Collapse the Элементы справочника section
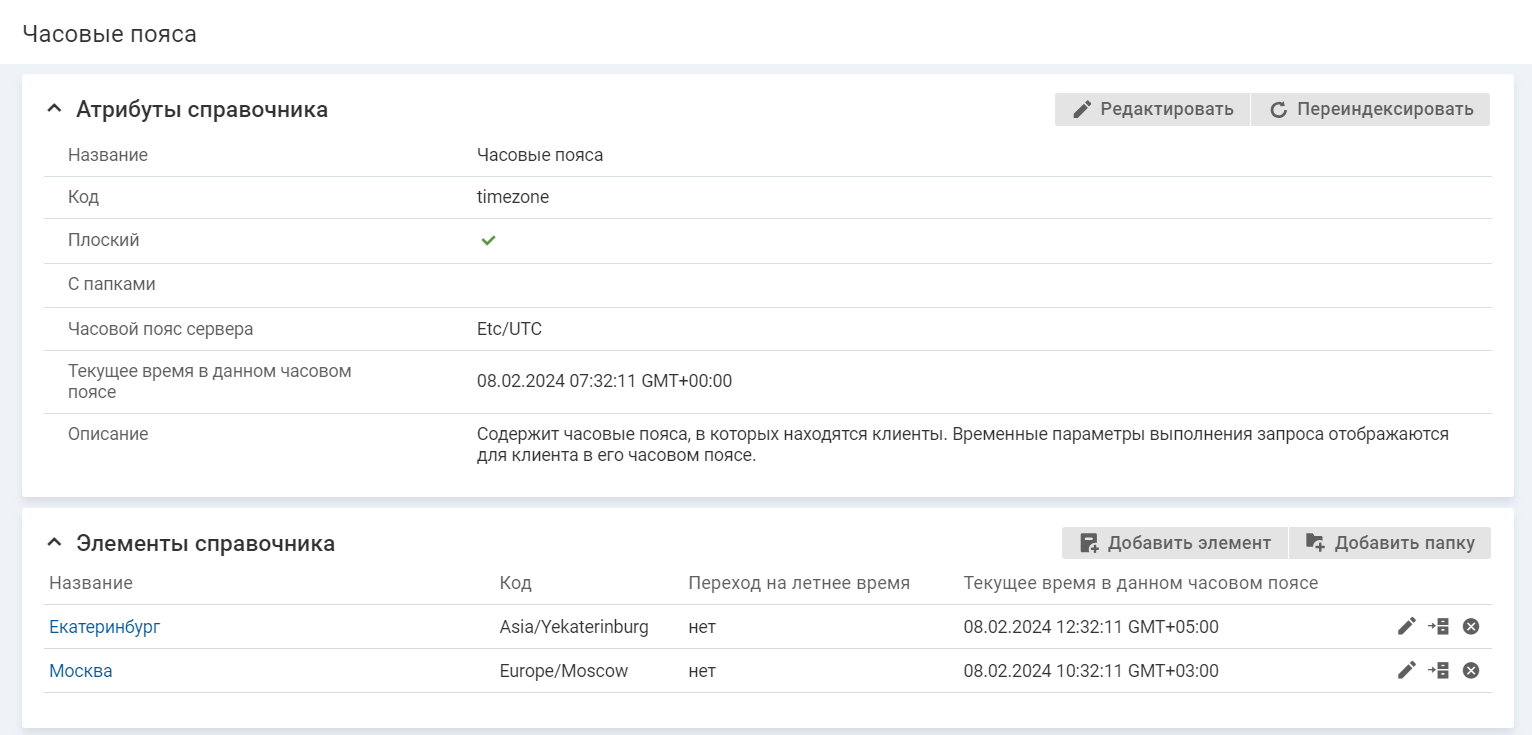1532x735 pixels. (x=54, y=544)
